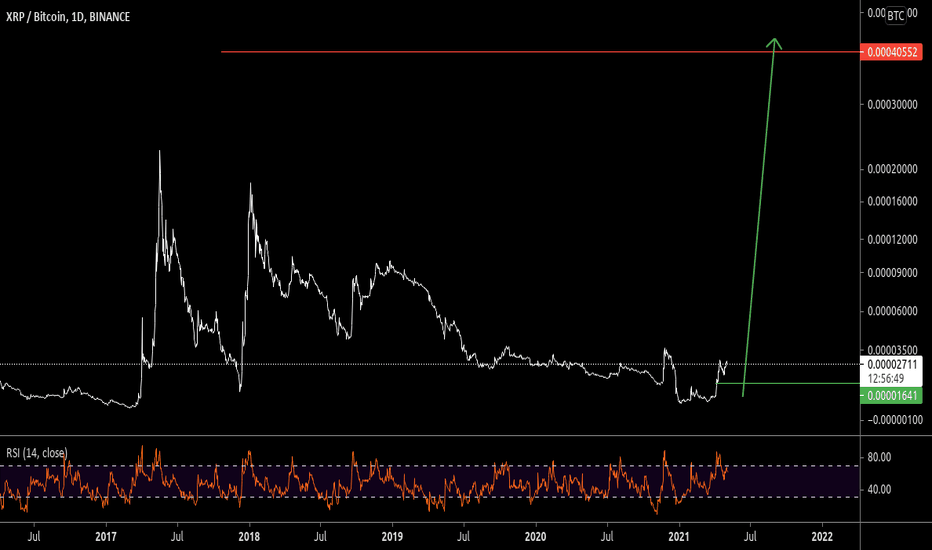The image size is (932, 550).
Task: Click the 2021 label on time axis
Action: [x=679, y=536]
